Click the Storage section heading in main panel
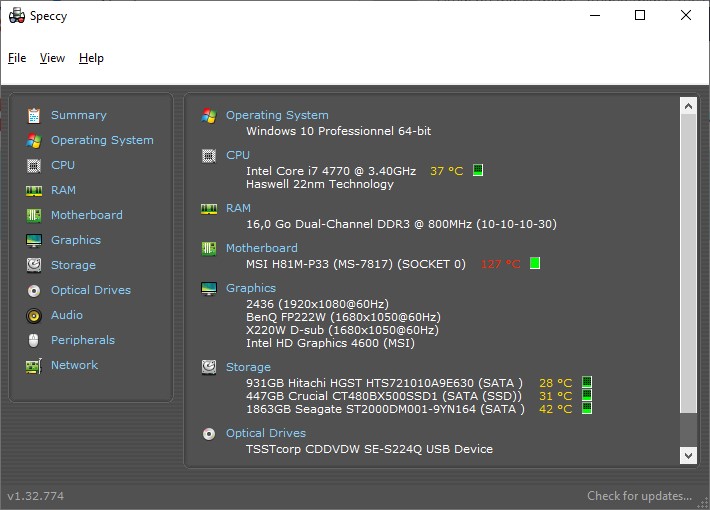 point(248,367)
